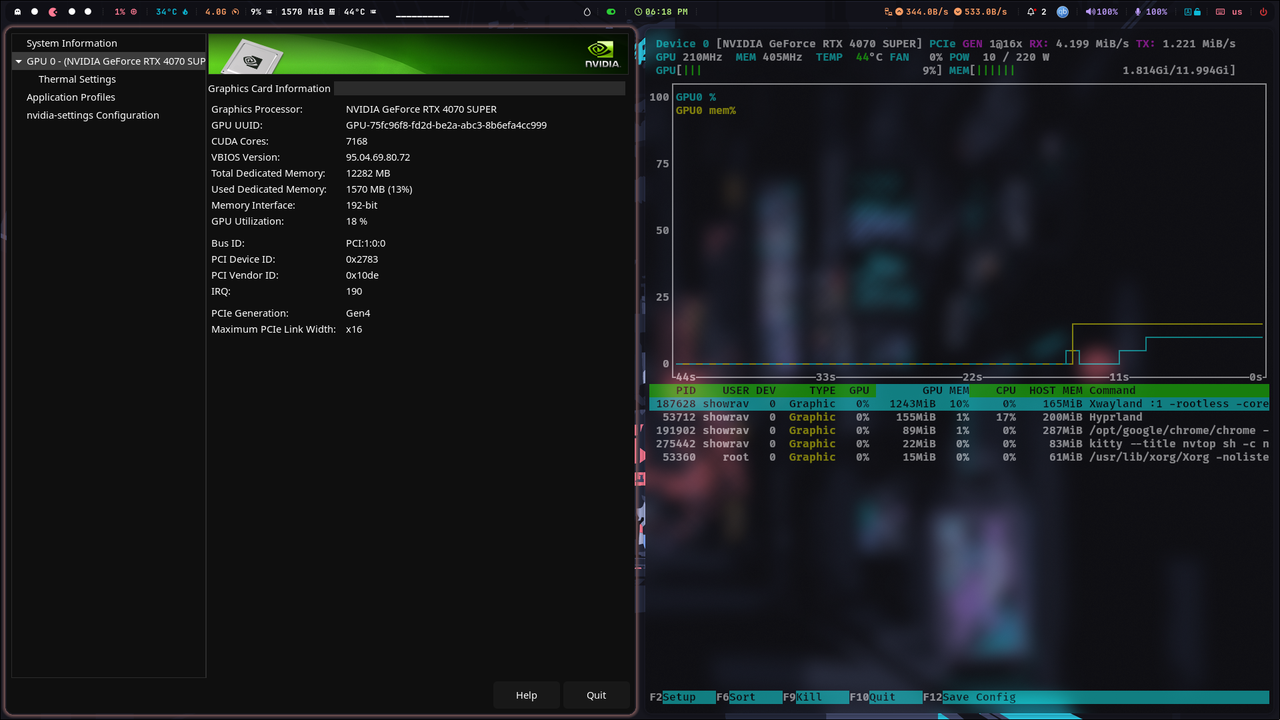Switch the green toggle in the status bar
Screen dimensions: 1280x720
[612, 11]
